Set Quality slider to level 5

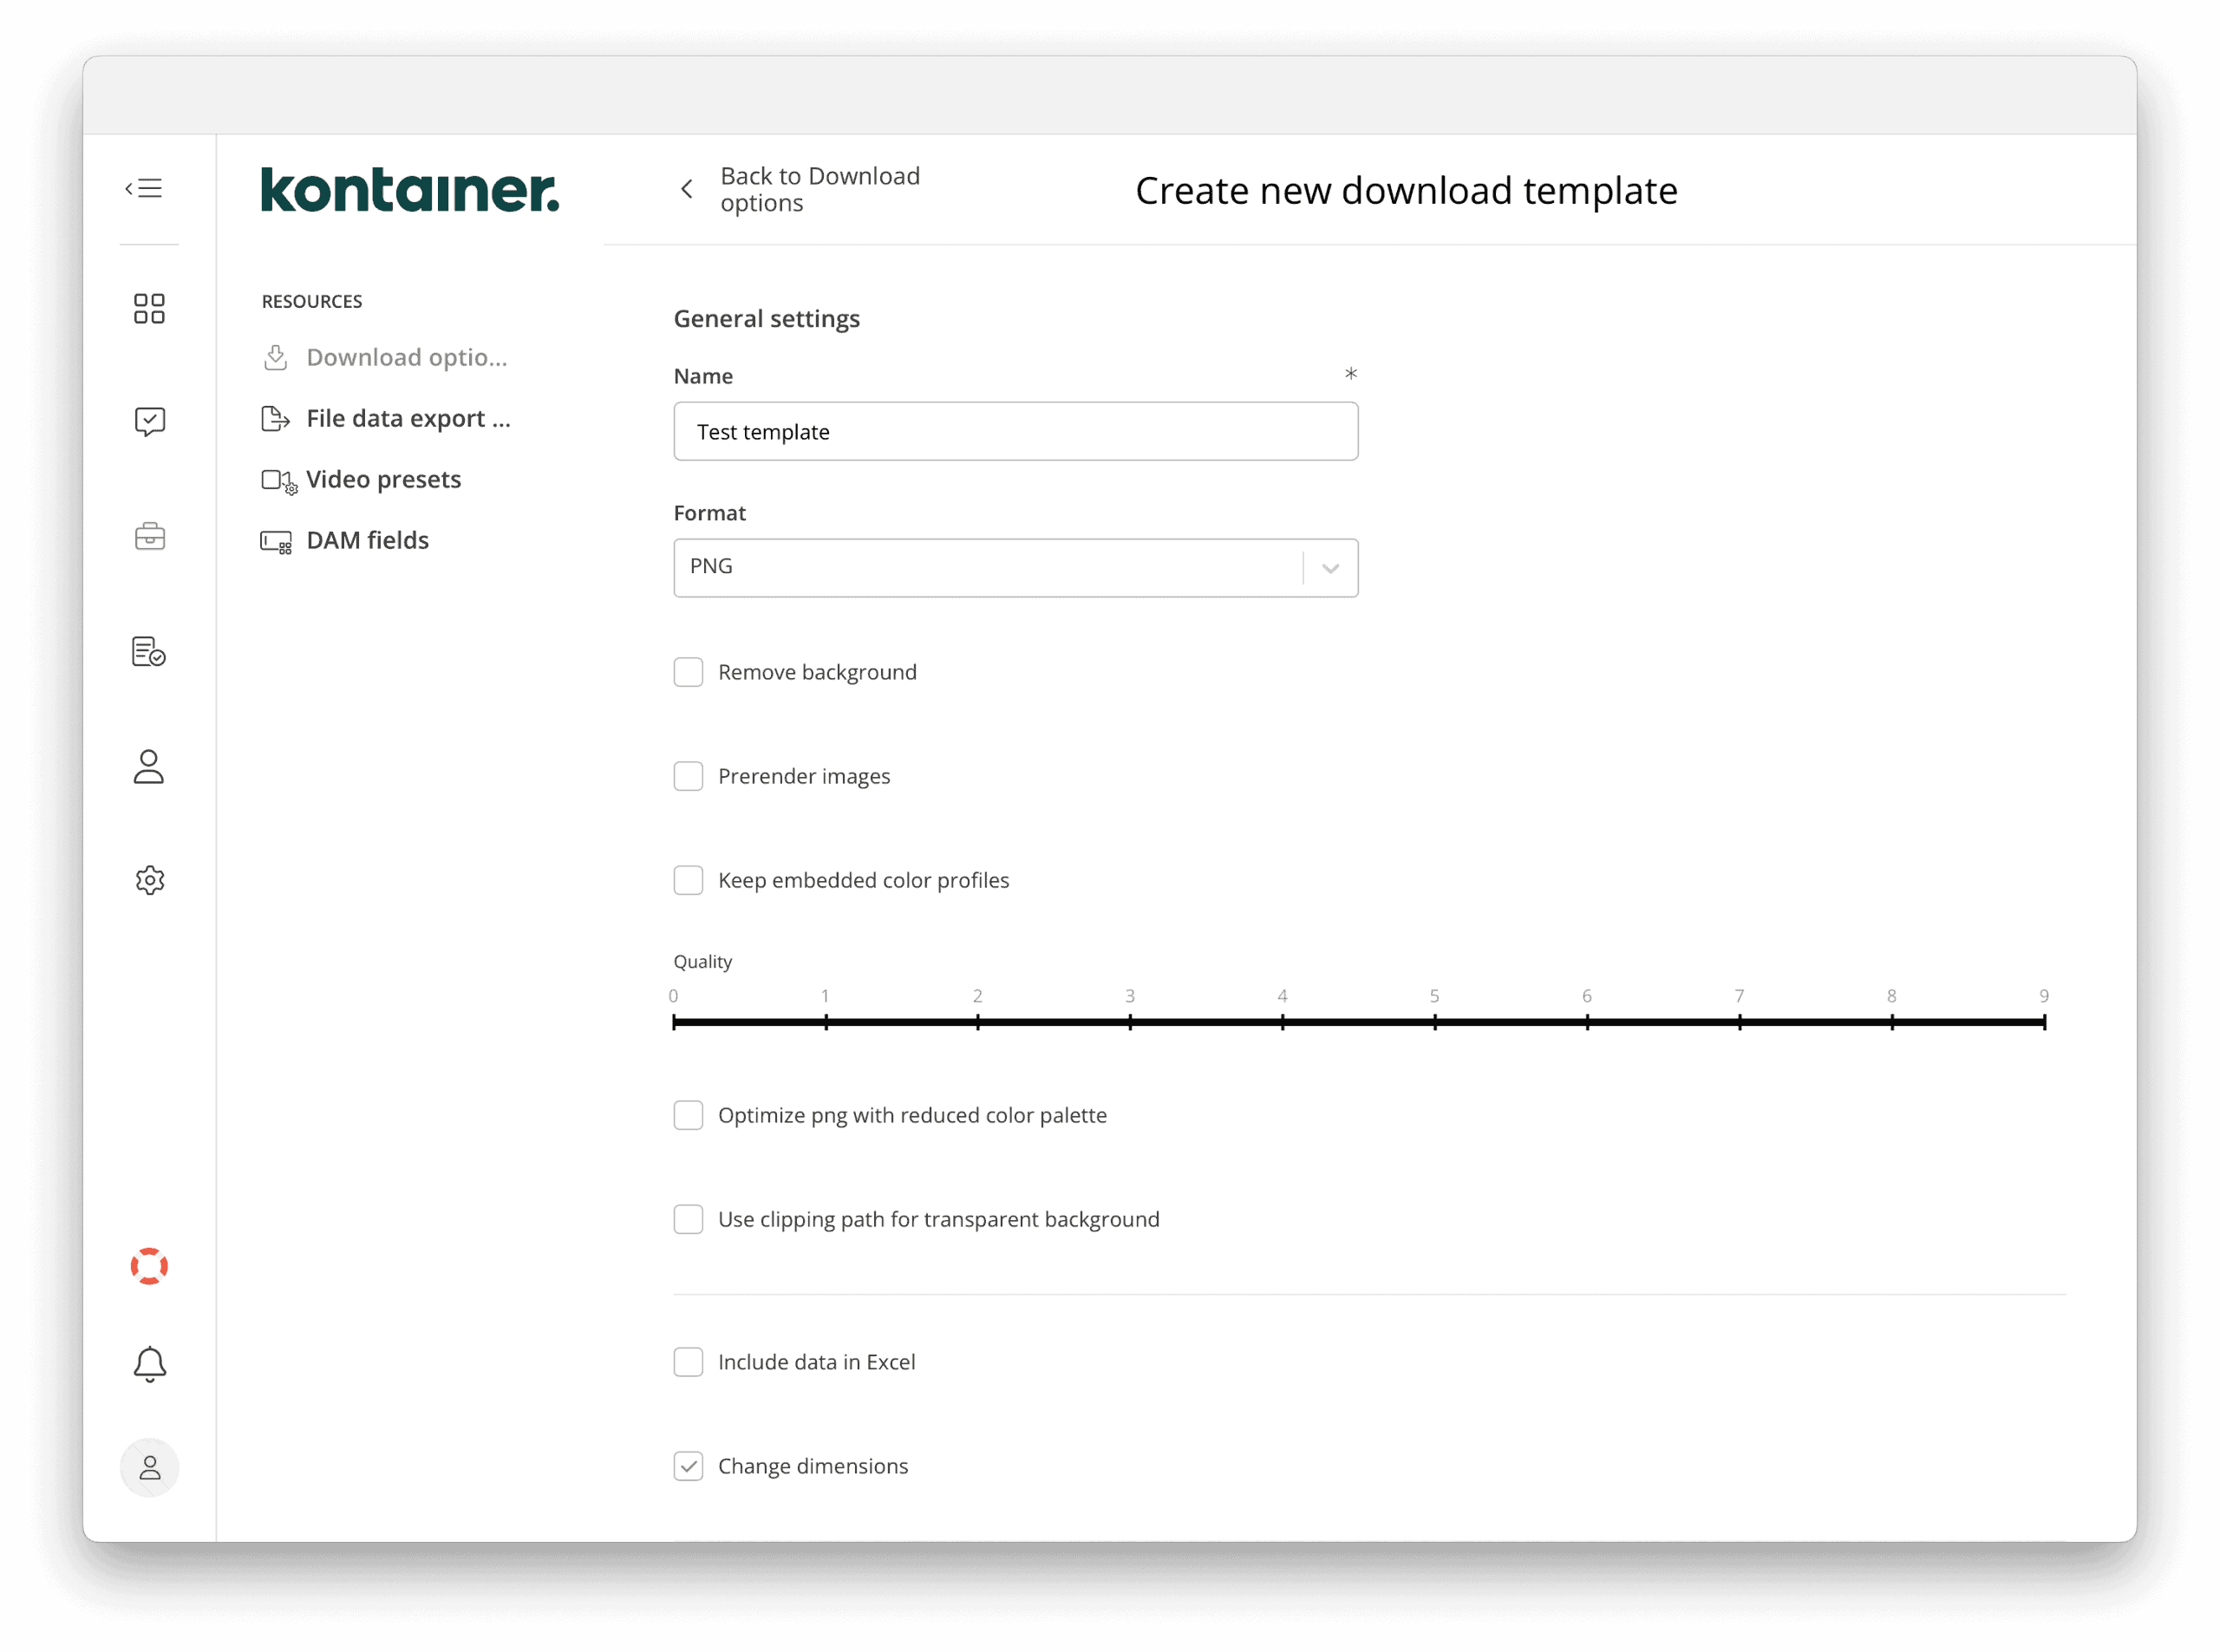pyautogui.click(x=1434, y=1022)
